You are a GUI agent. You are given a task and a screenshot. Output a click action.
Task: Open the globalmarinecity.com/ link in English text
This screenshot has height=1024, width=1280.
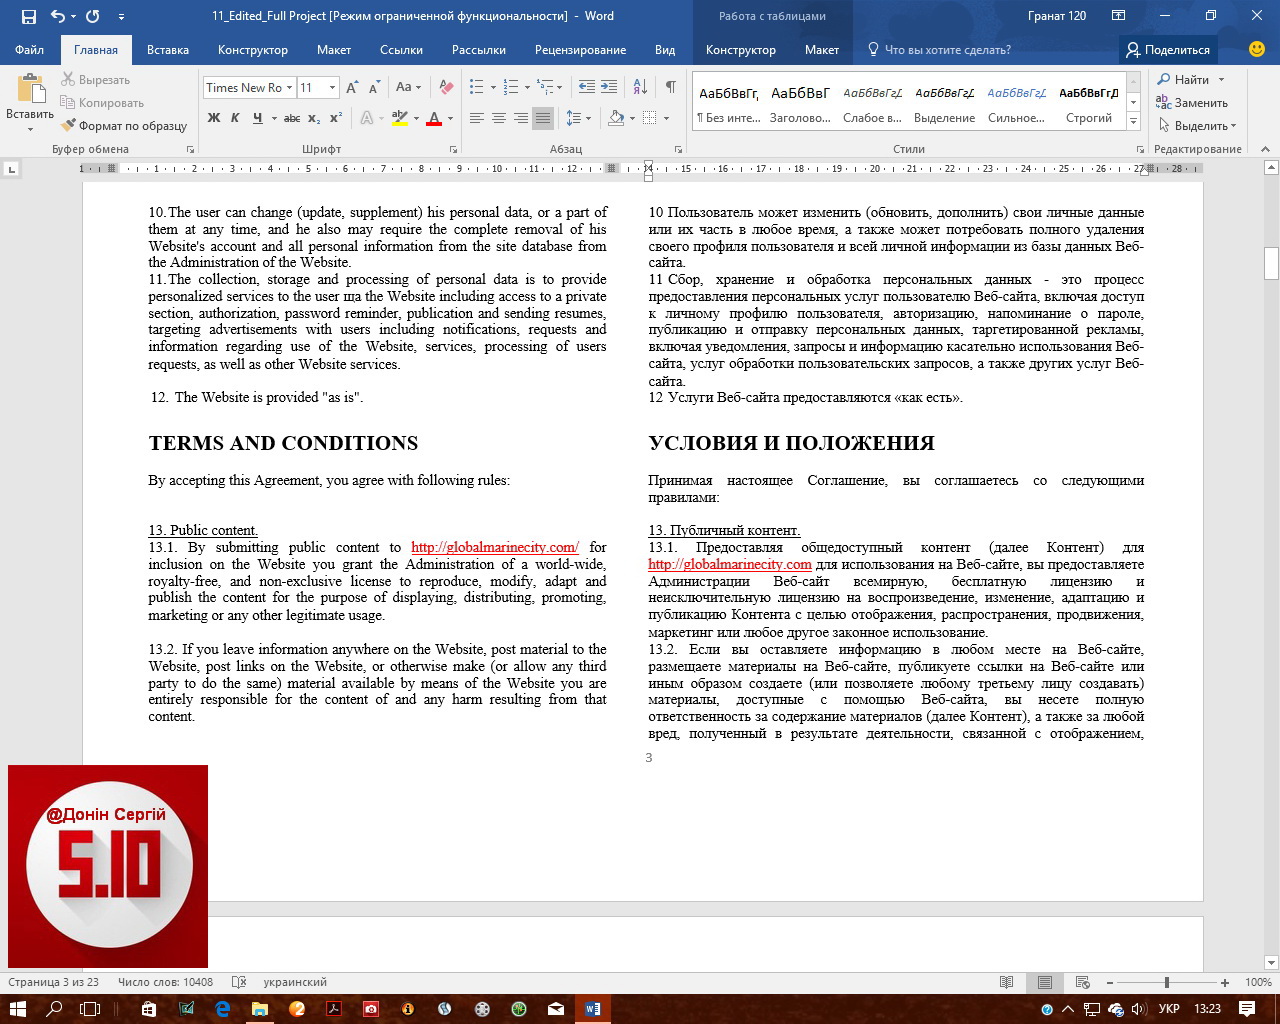tap(494, 547)
